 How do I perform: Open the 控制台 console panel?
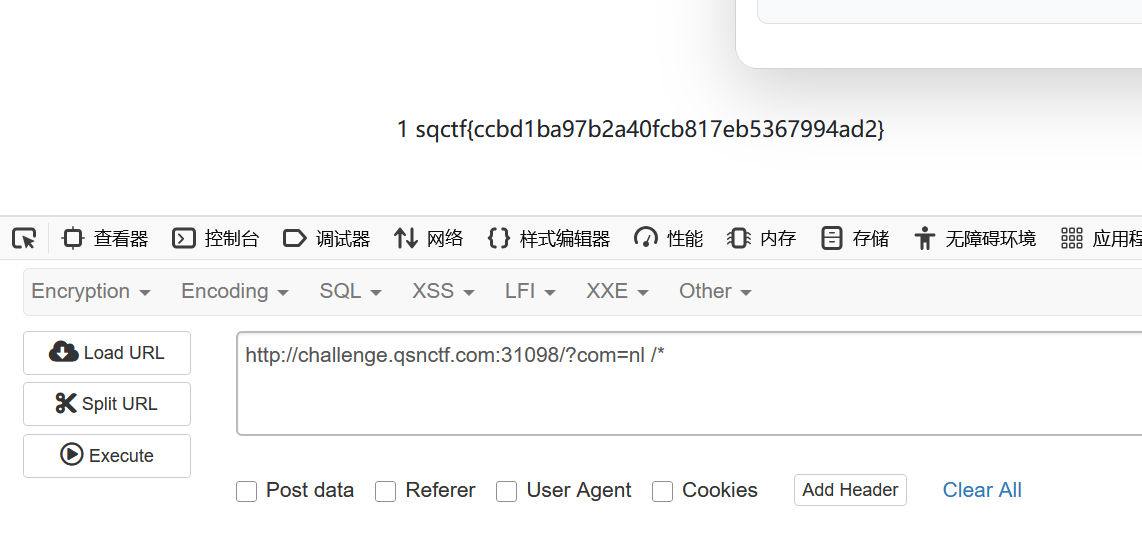click(x=216, y=238)
